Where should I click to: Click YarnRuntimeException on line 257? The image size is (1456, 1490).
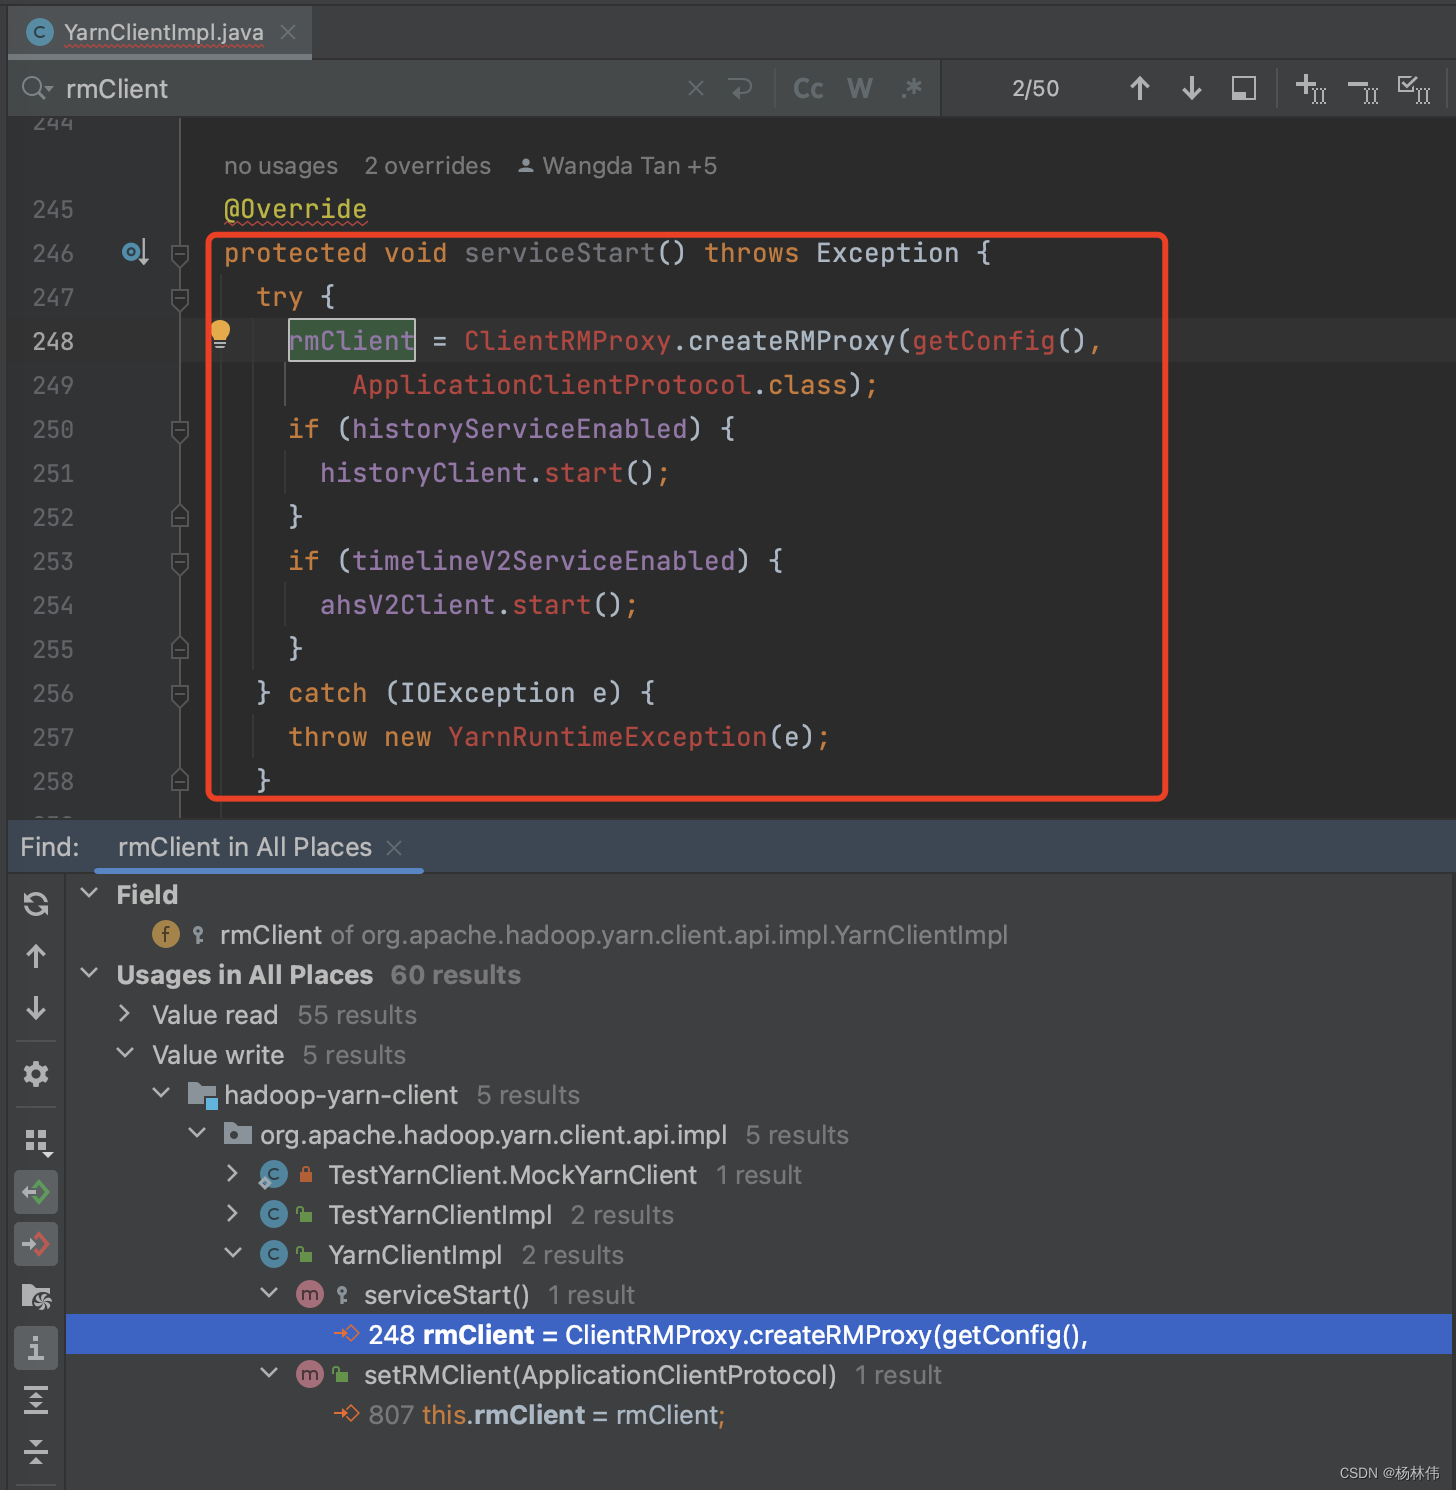tap(607, 737)
